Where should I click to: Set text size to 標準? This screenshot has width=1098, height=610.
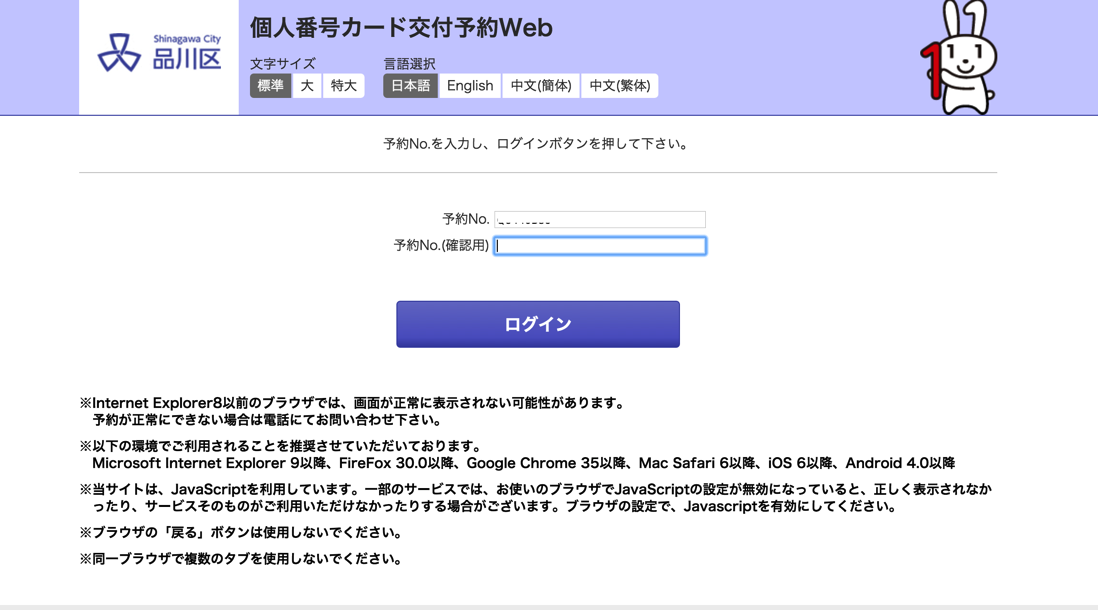[x=270, y=86]
